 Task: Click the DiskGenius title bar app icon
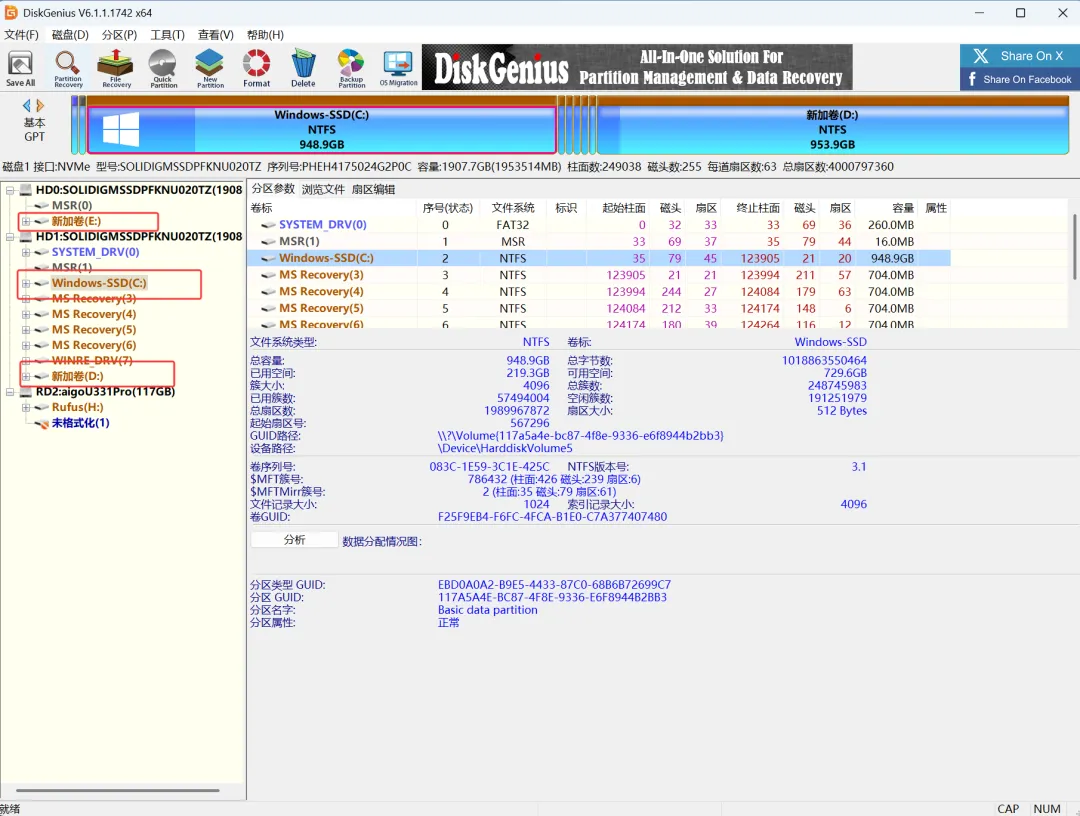coord(11,12)
